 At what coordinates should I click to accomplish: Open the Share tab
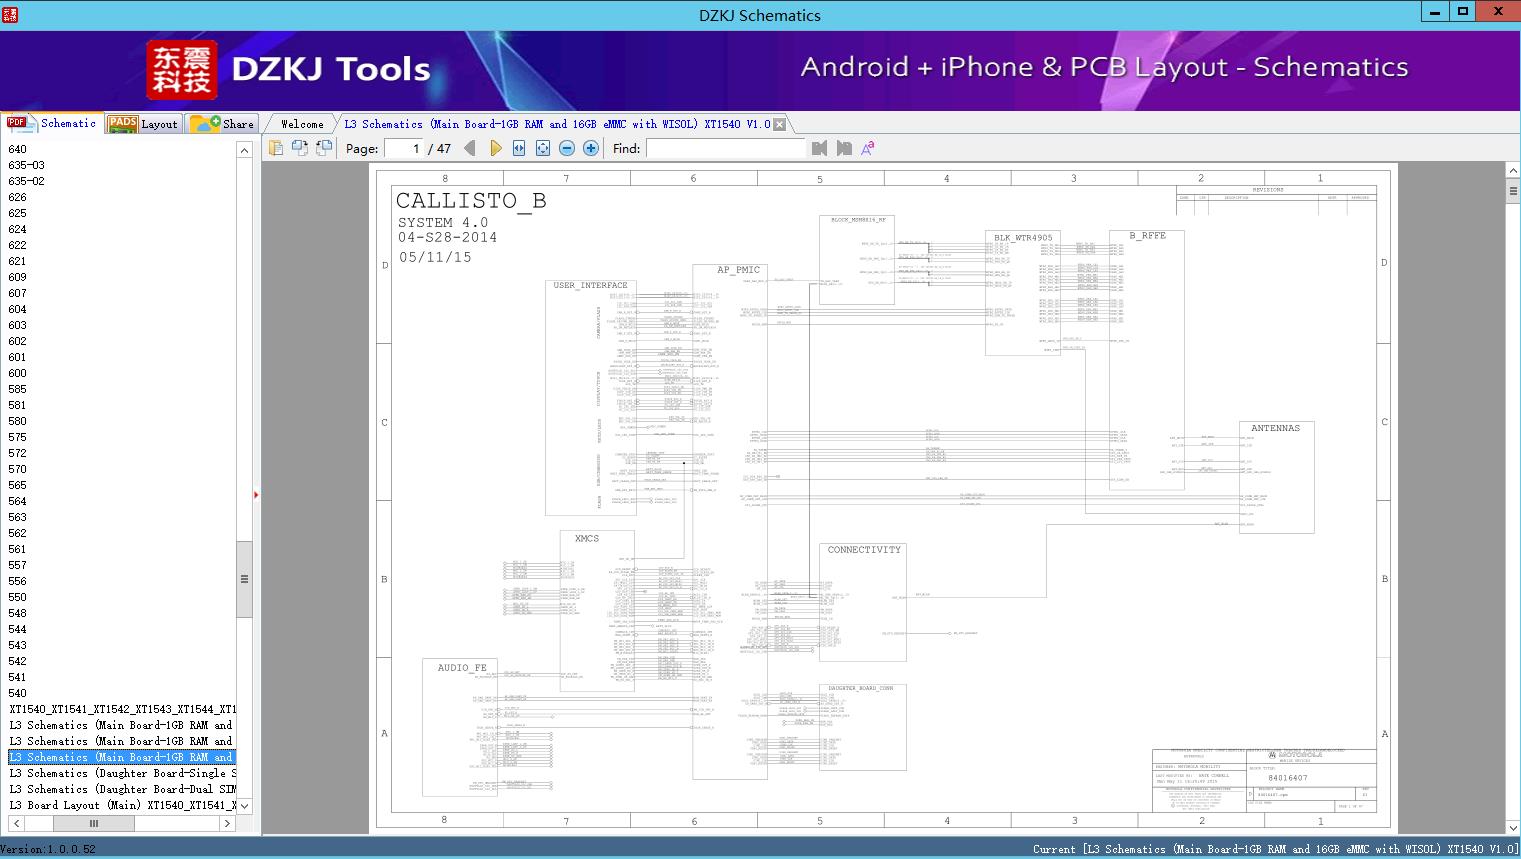tap(223, 124)
